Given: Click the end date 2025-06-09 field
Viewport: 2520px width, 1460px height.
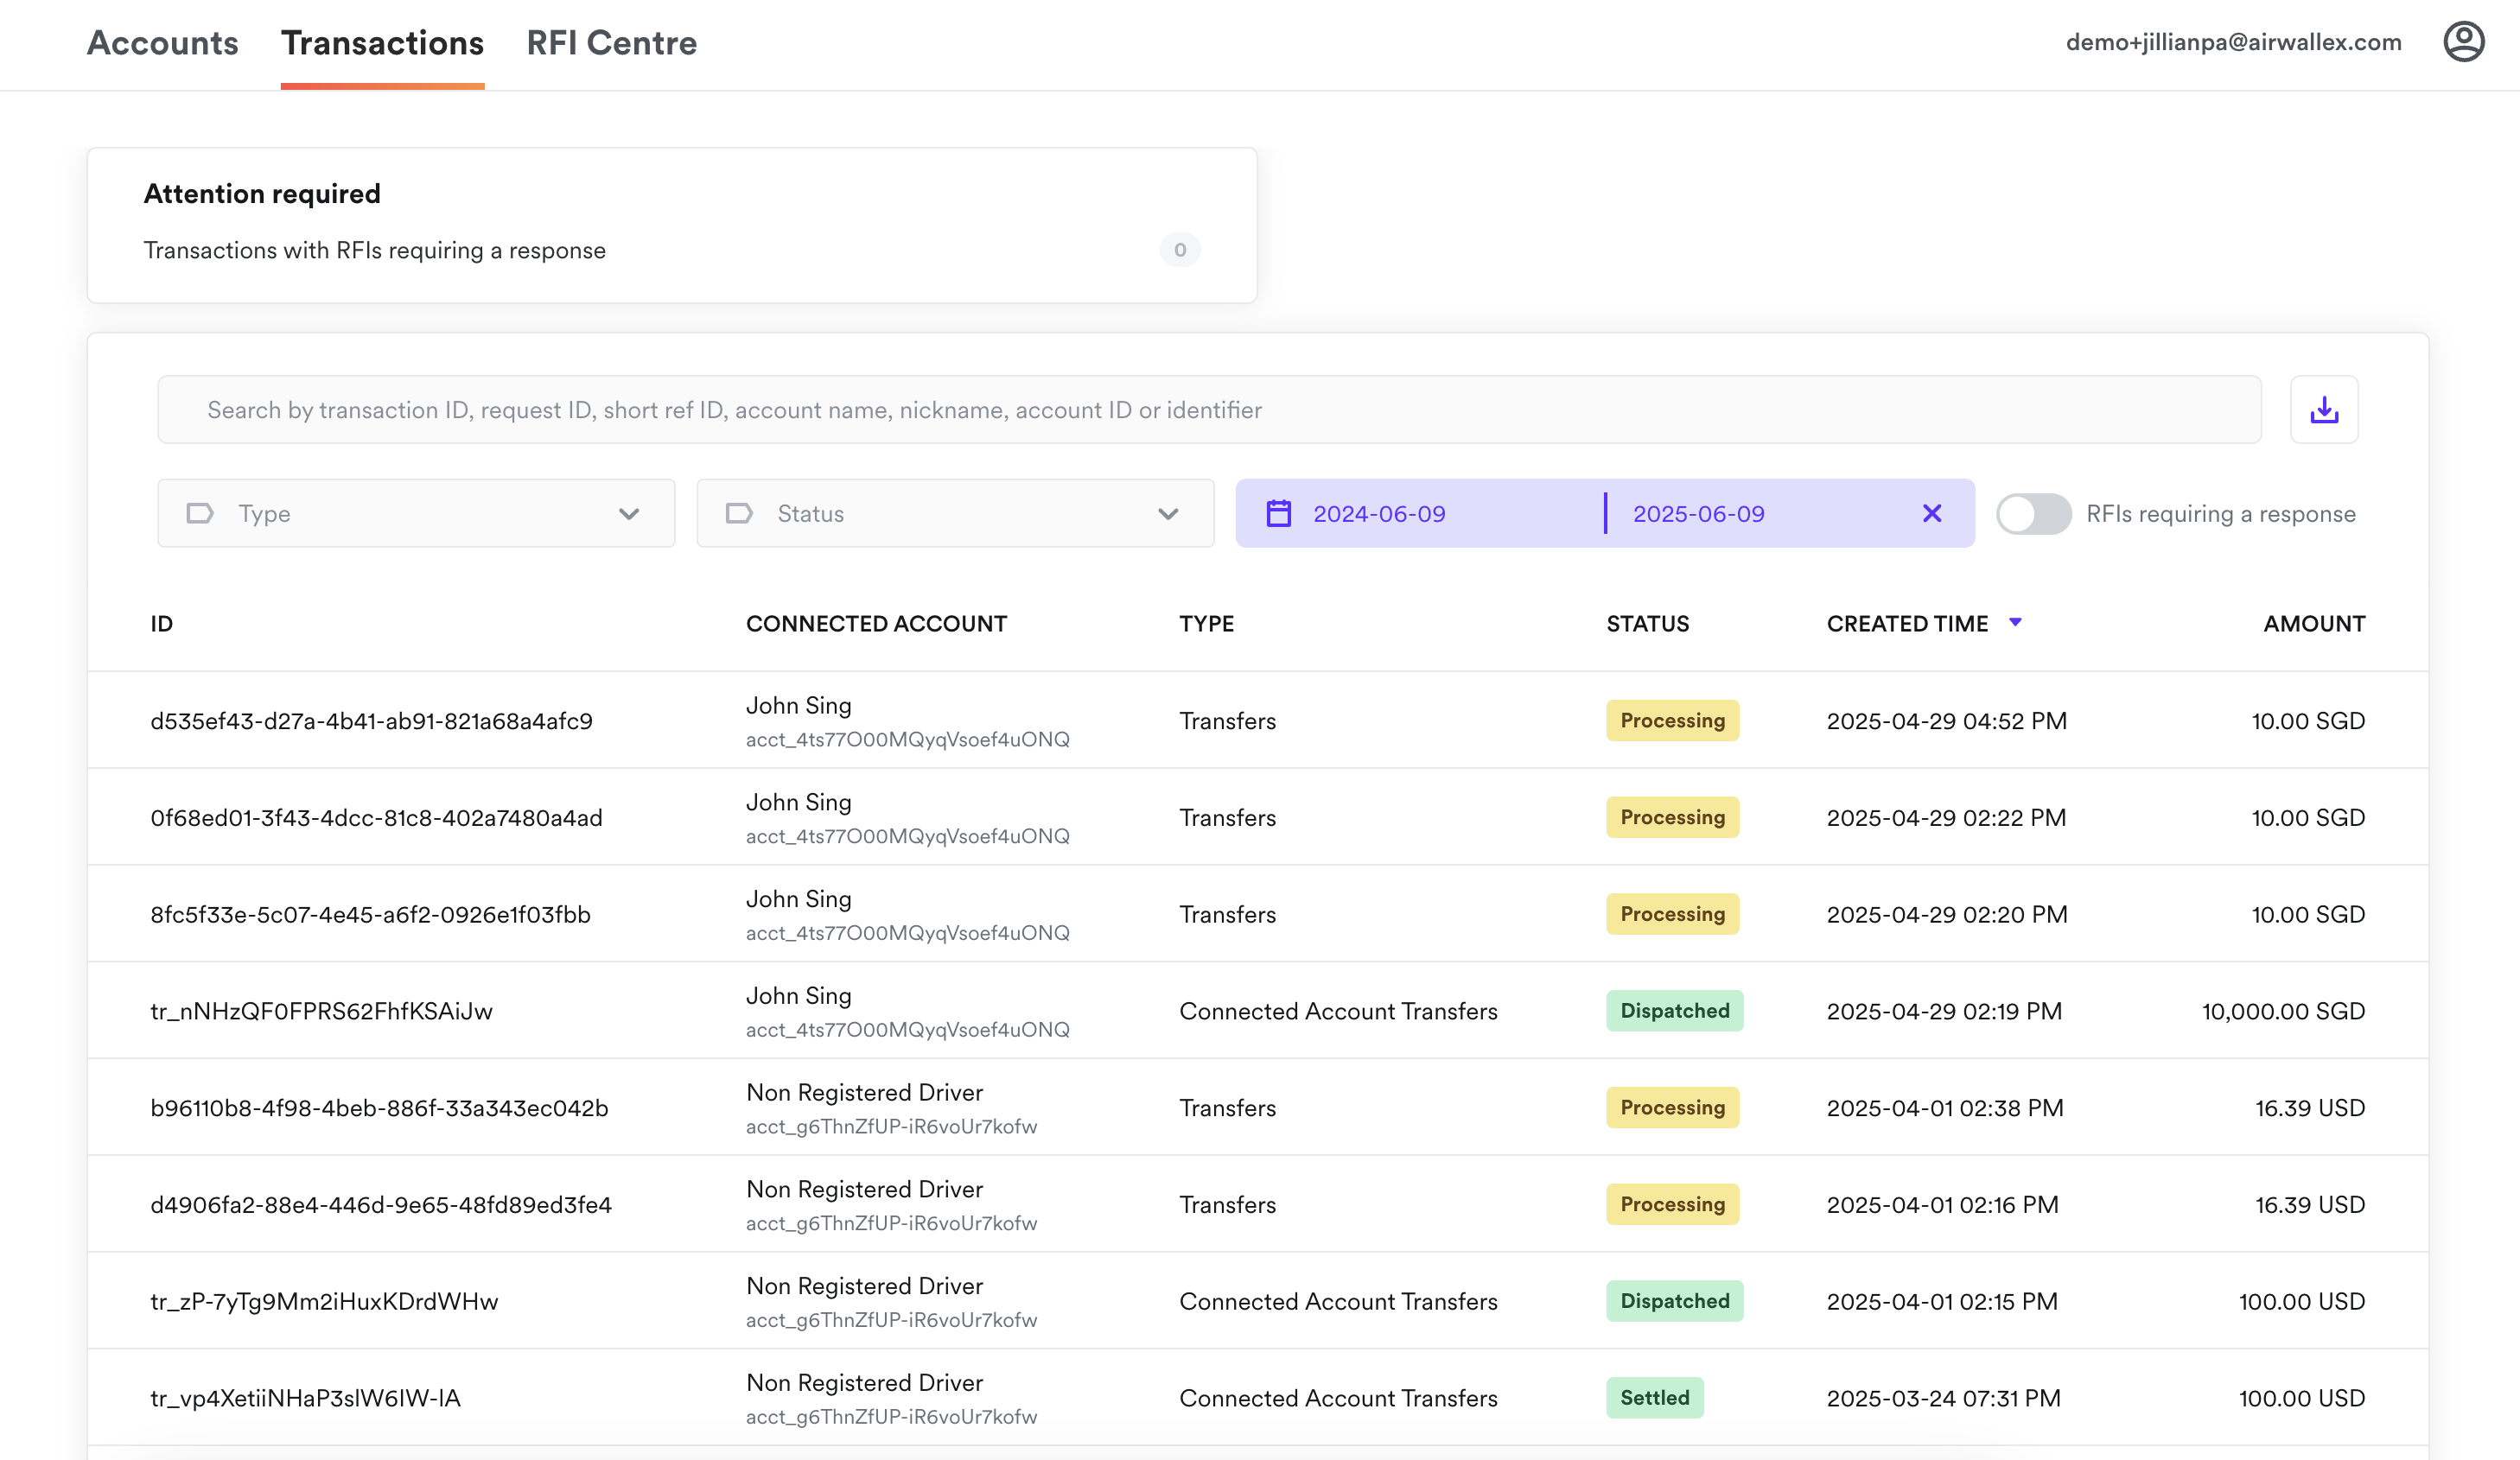Looking at the screenshot, I should [x=1698, y=514].
